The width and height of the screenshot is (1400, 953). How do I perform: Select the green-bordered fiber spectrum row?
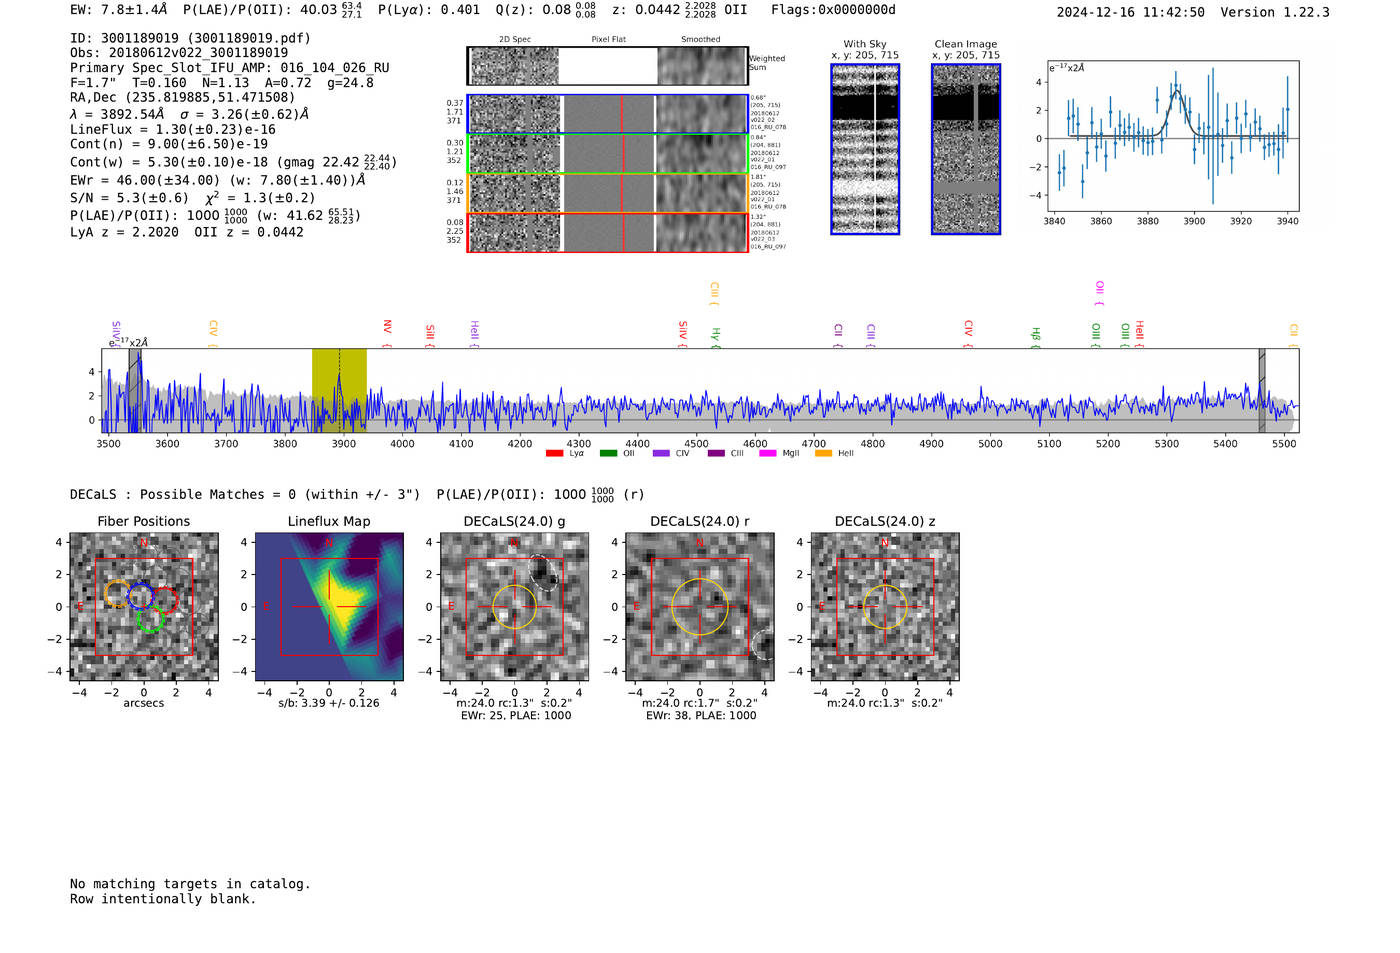(608, 154)
